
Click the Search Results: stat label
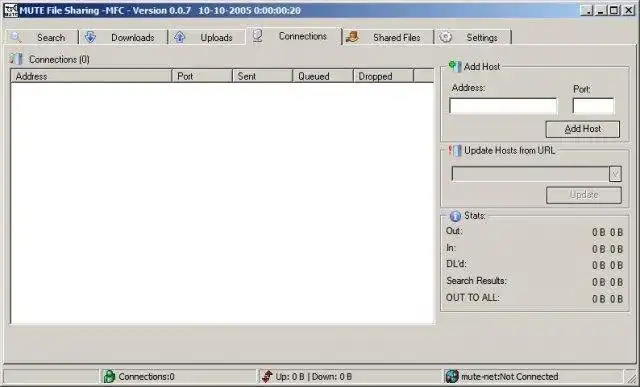click(x=476, y=281)
